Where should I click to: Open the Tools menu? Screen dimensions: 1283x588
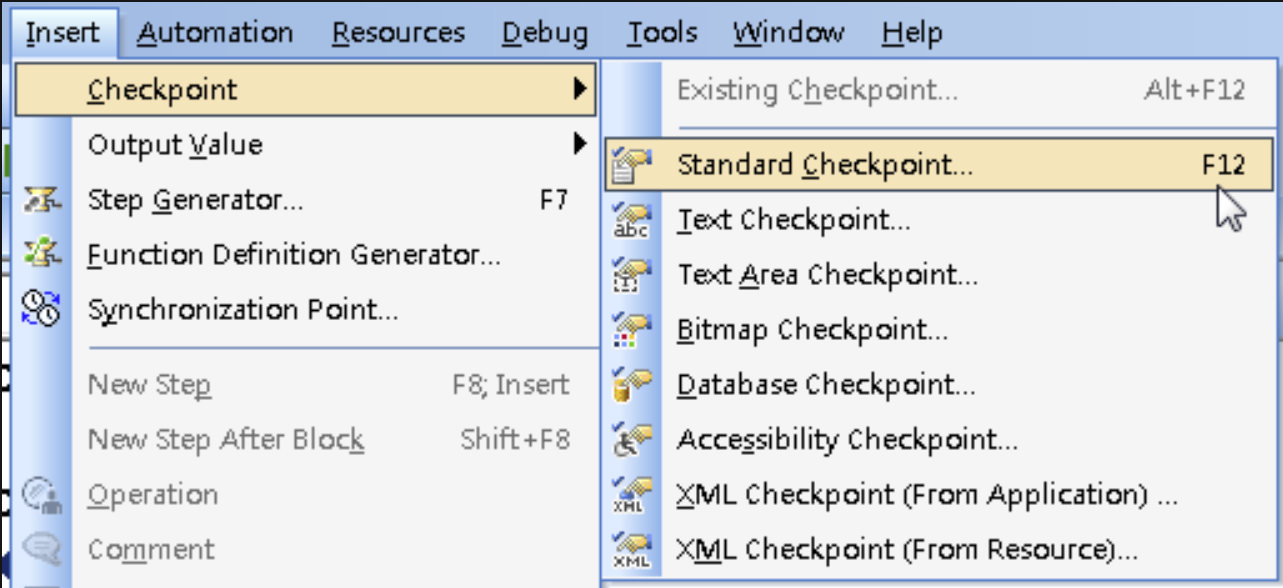(x=661, y=33)
